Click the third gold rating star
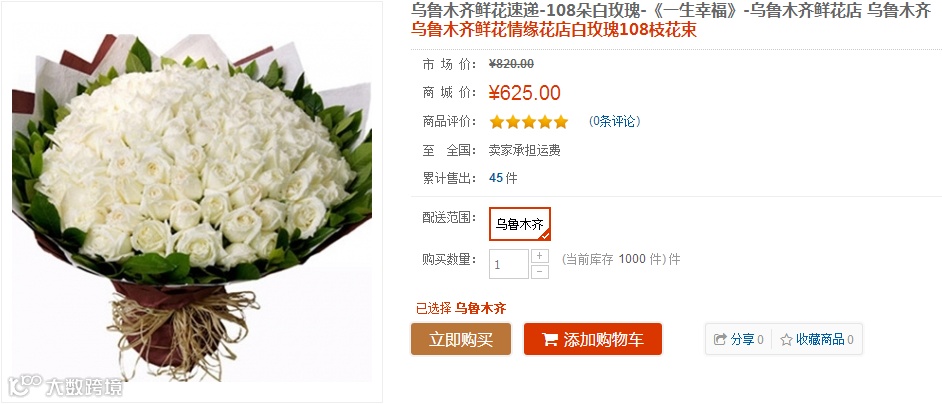942x404 pixels. [x=529, y=122]
